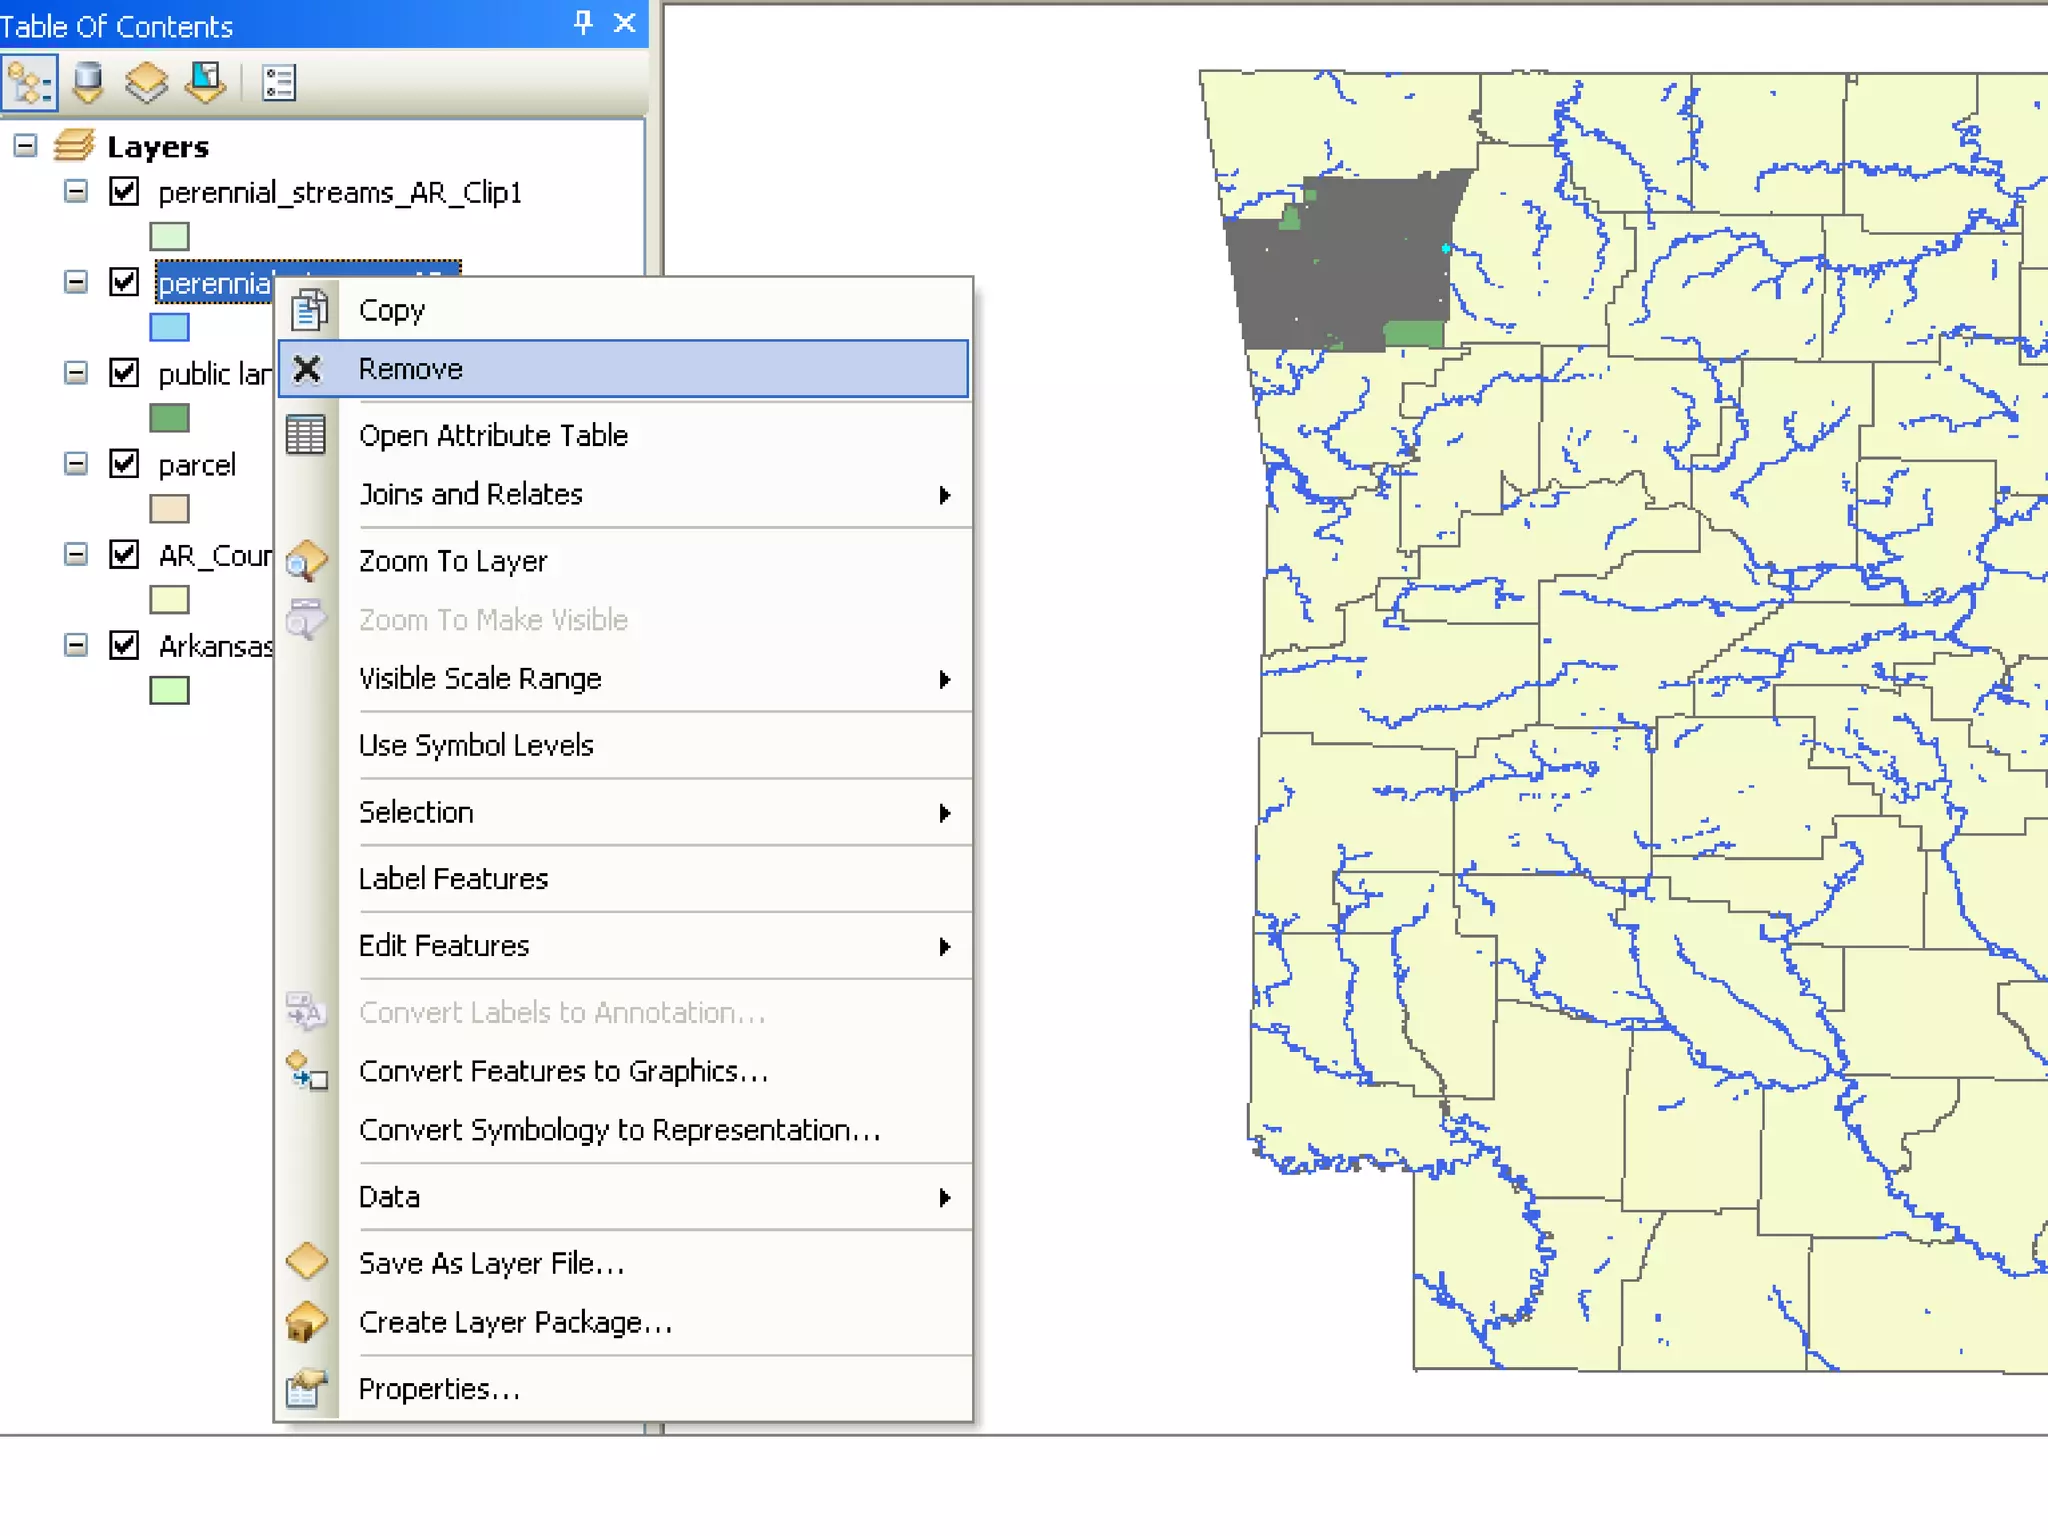
Task: Click Save As Layer File diamond icon
Action: [306, 1261]
